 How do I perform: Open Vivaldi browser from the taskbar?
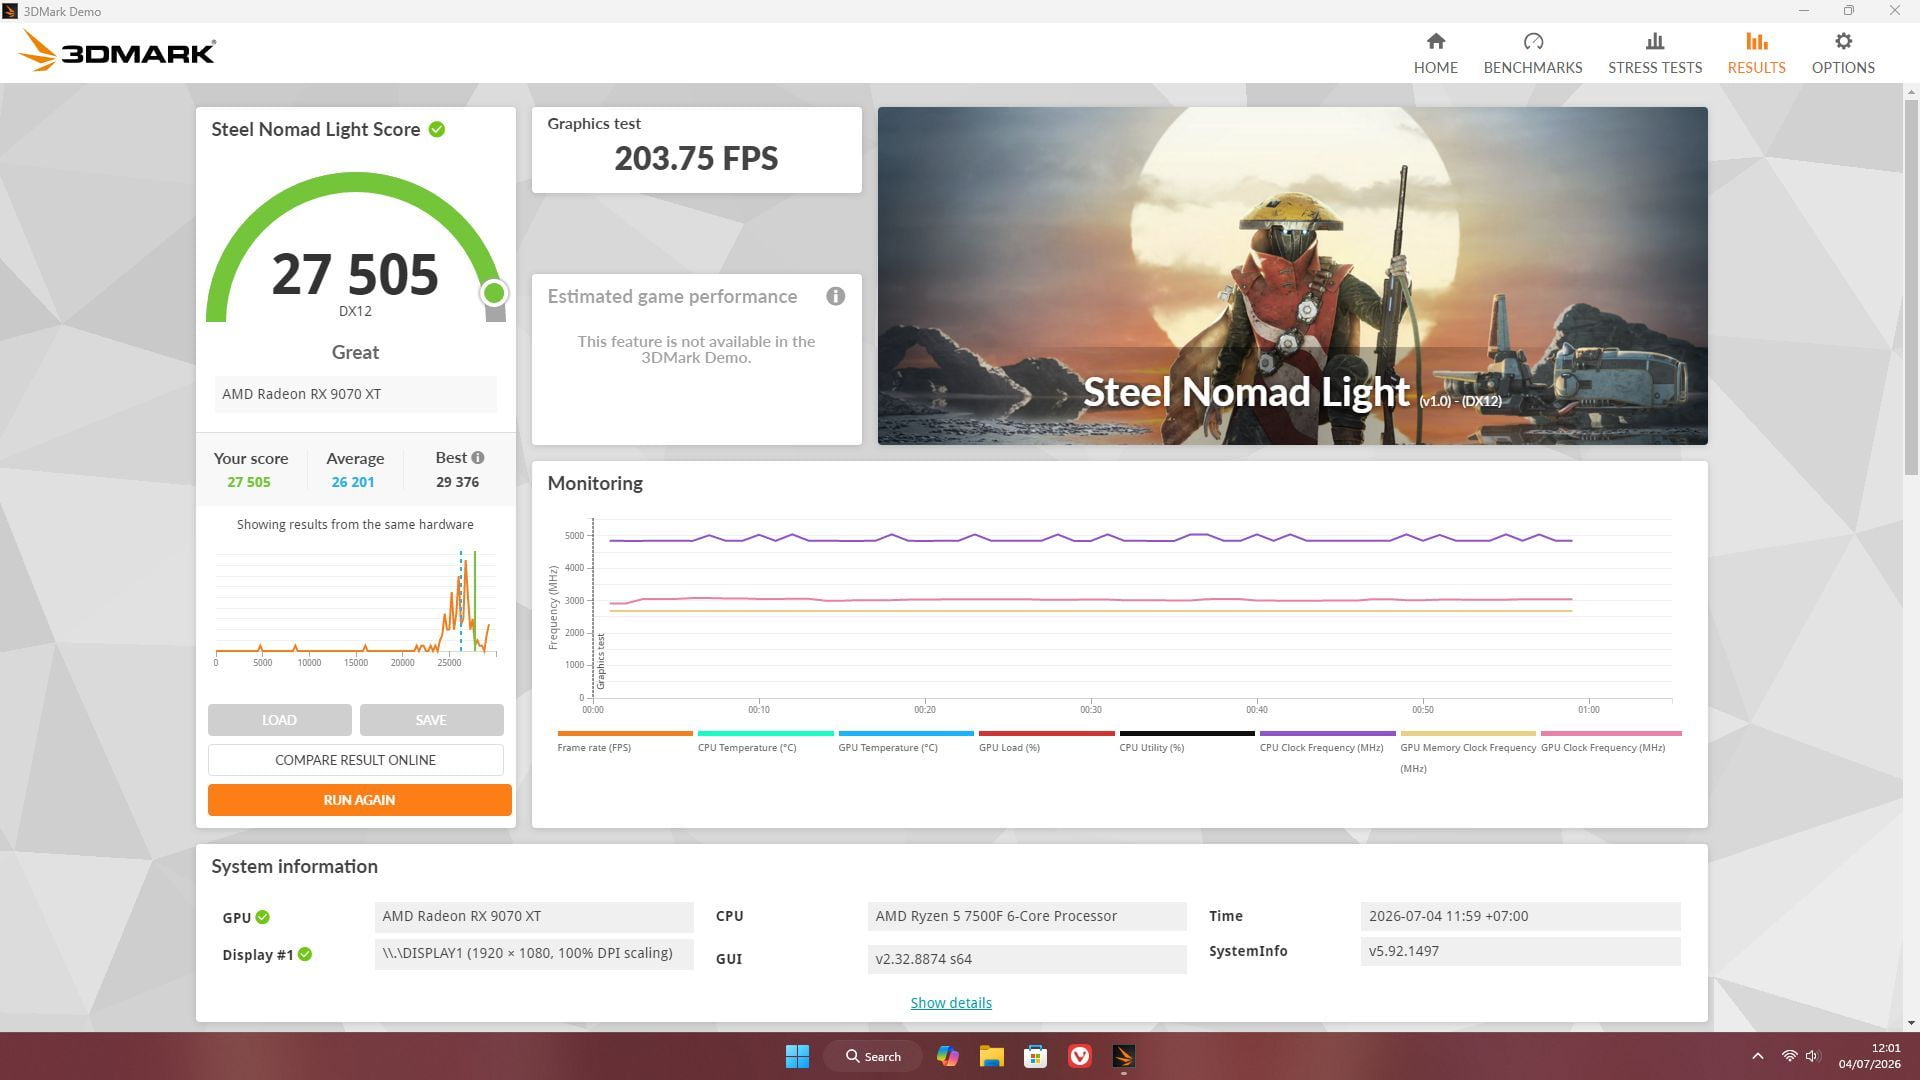pos(1079,1056)
